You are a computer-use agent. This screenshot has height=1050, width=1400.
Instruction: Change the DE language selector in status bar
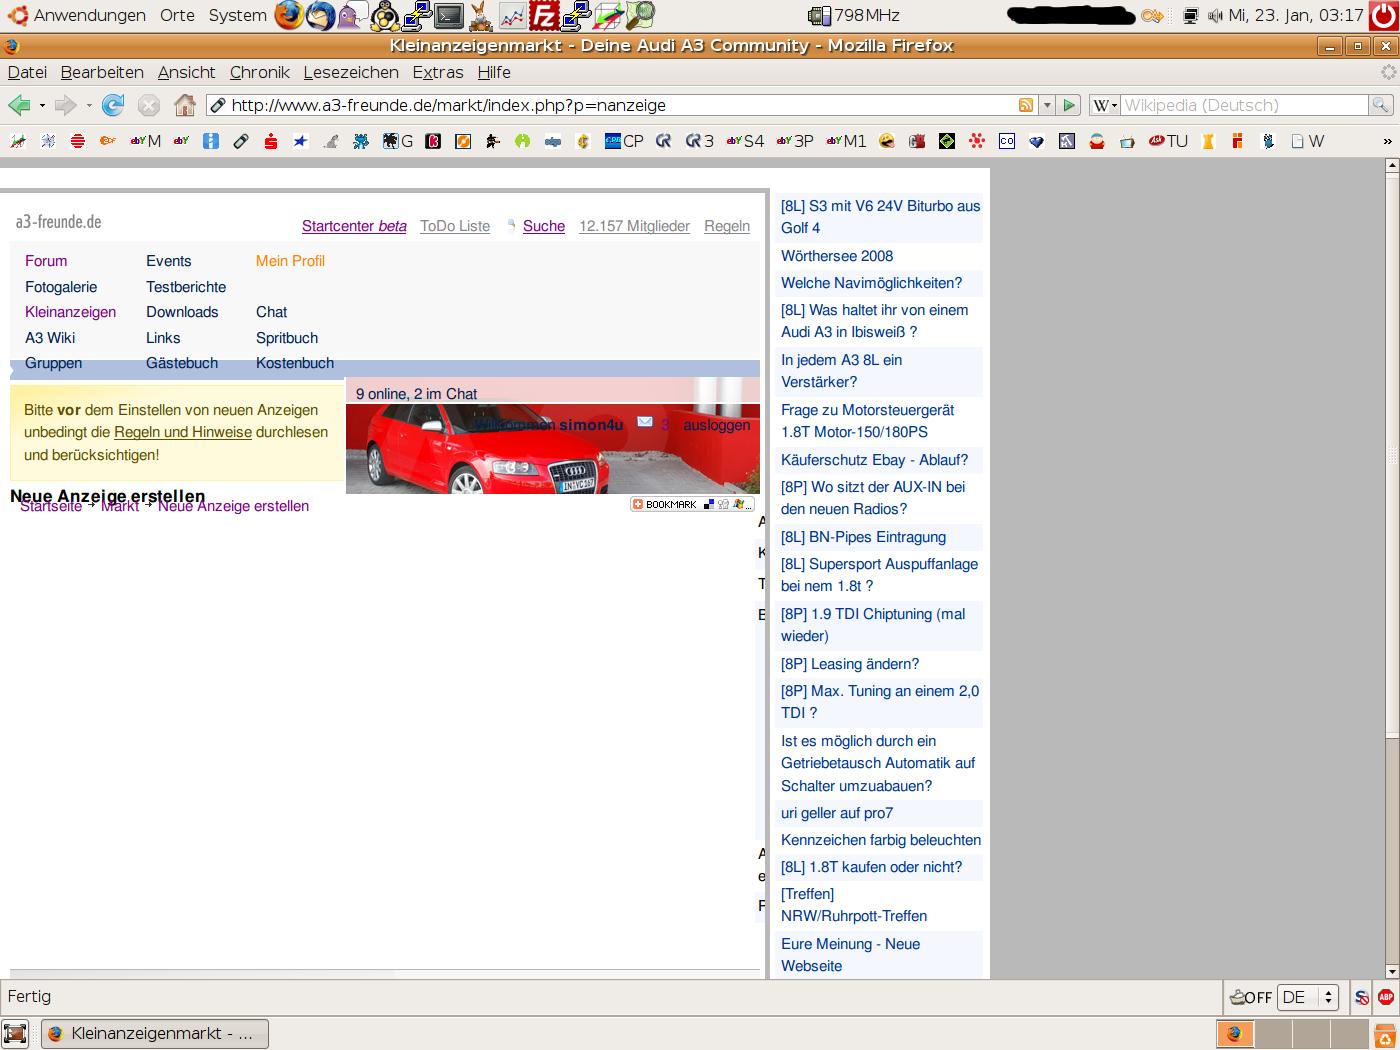coord(1307,997)
